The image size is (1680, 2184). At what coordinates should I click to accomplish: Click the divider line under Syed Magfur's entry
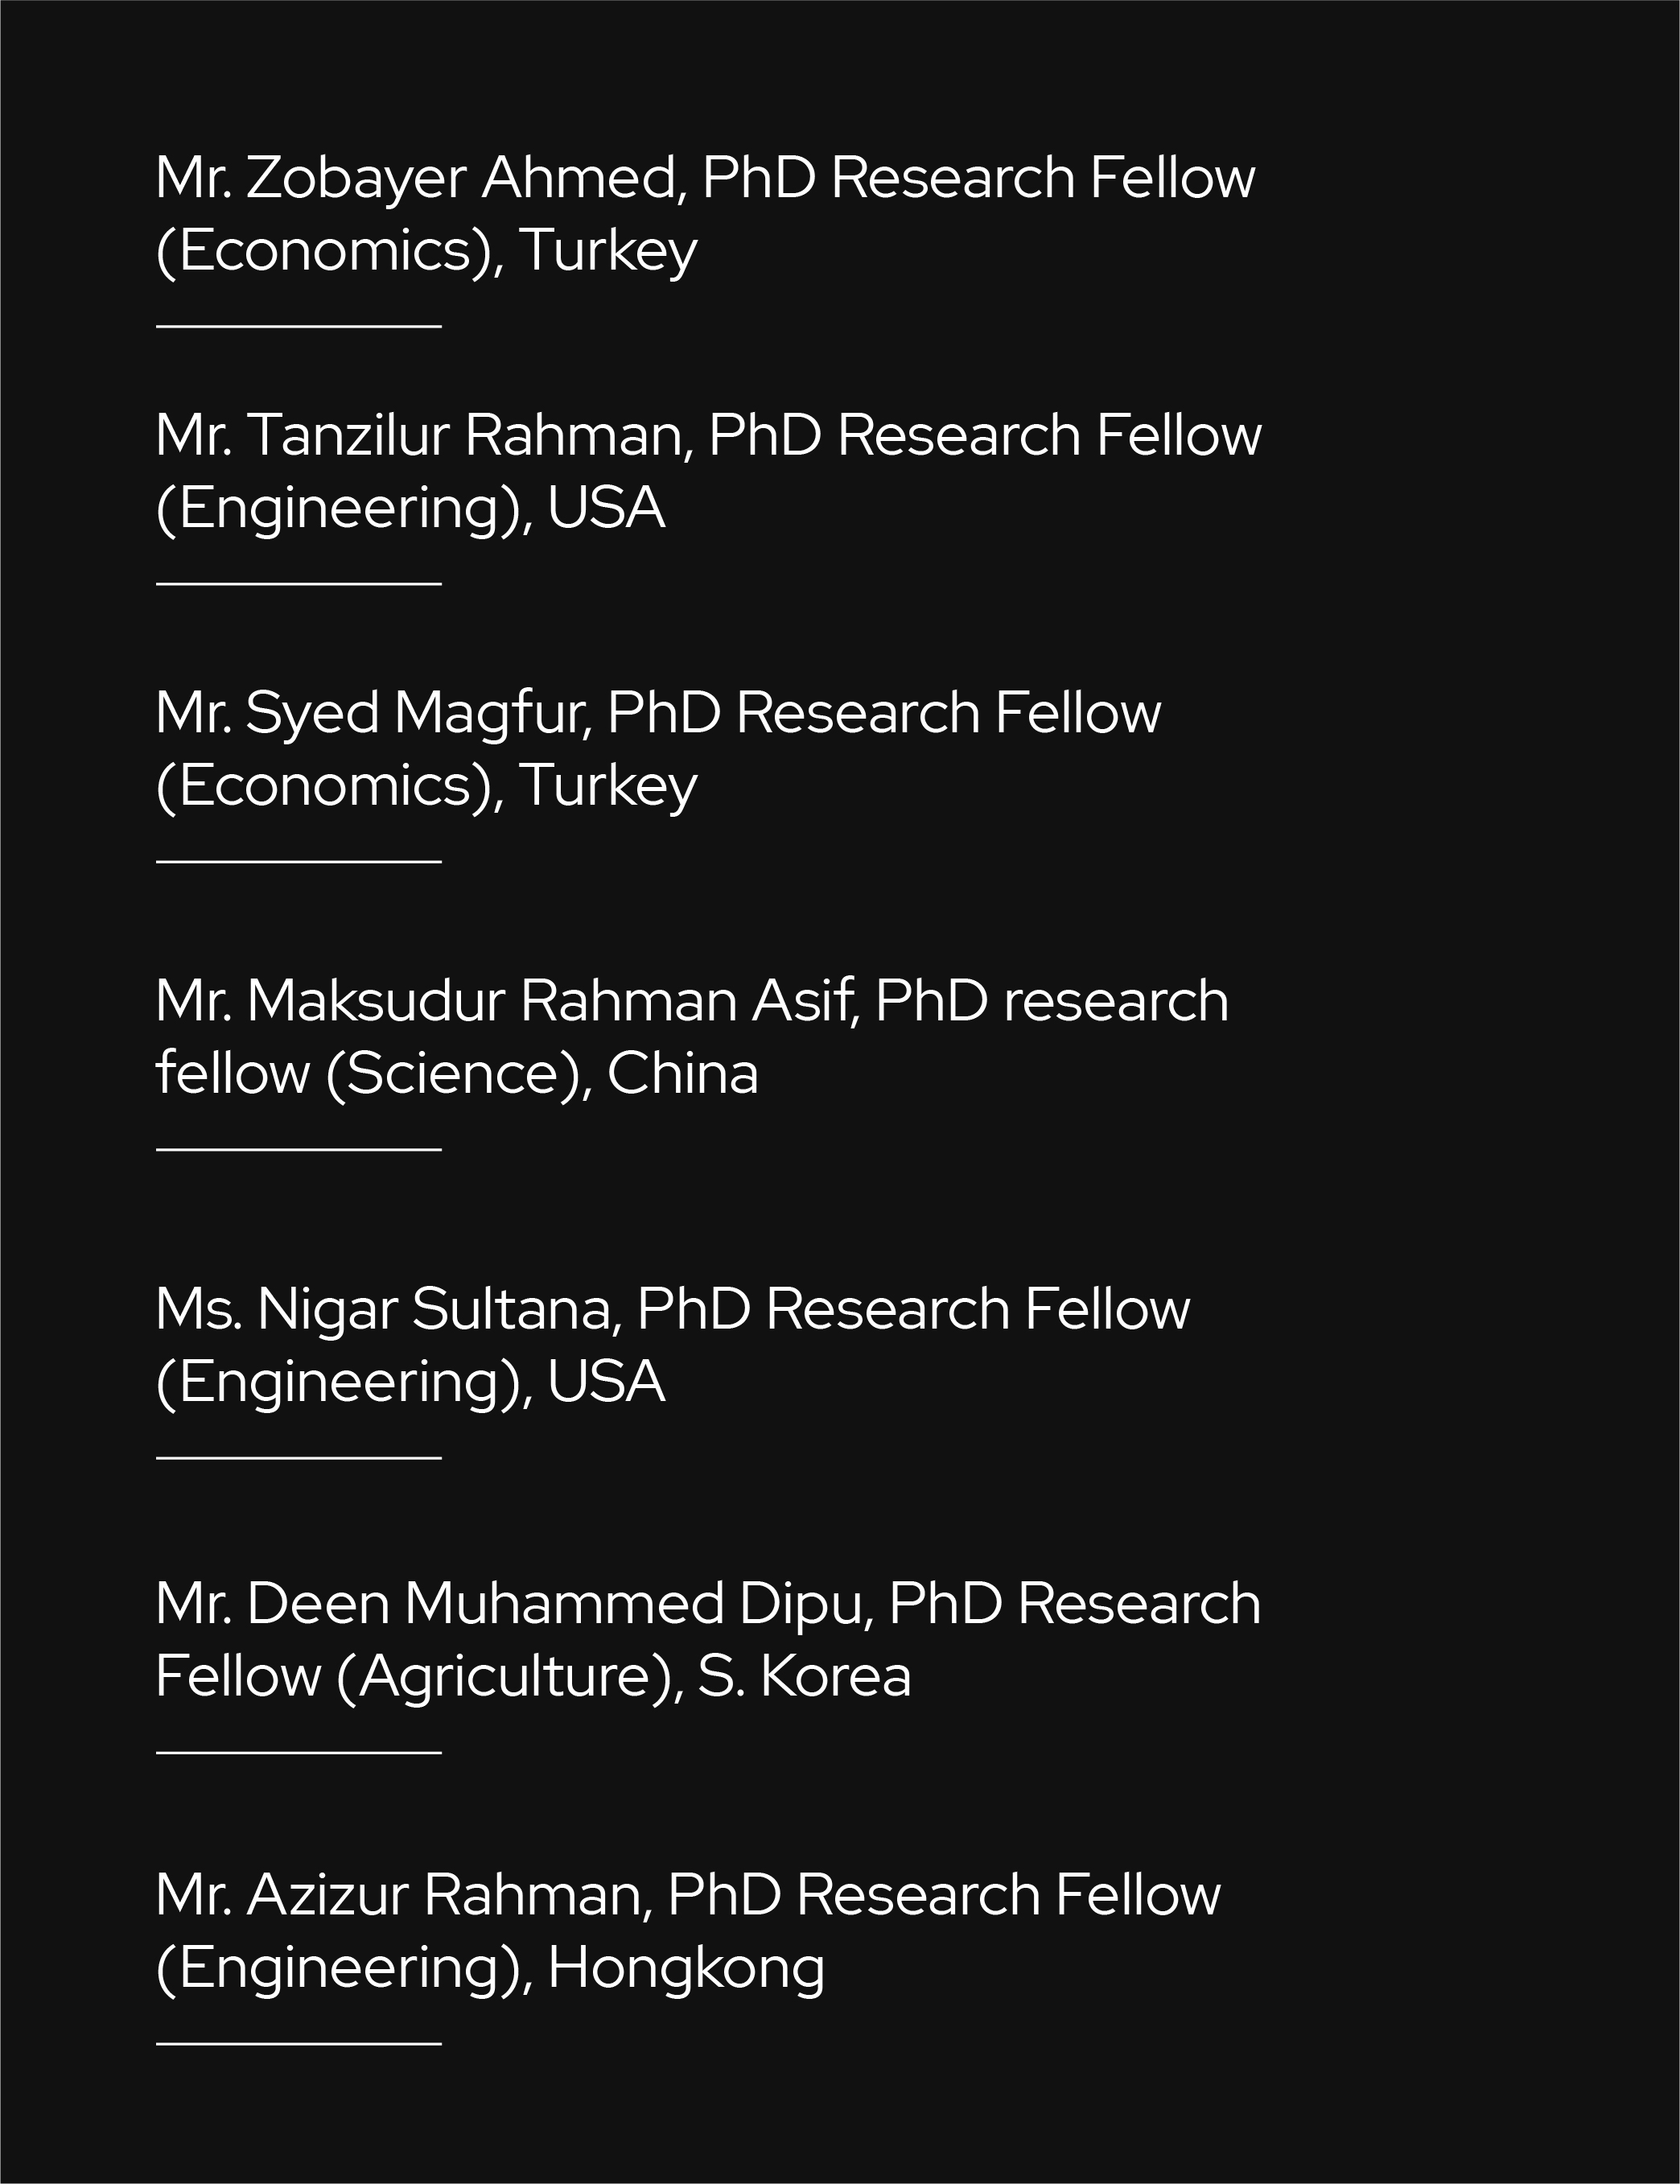coord(298,861)
